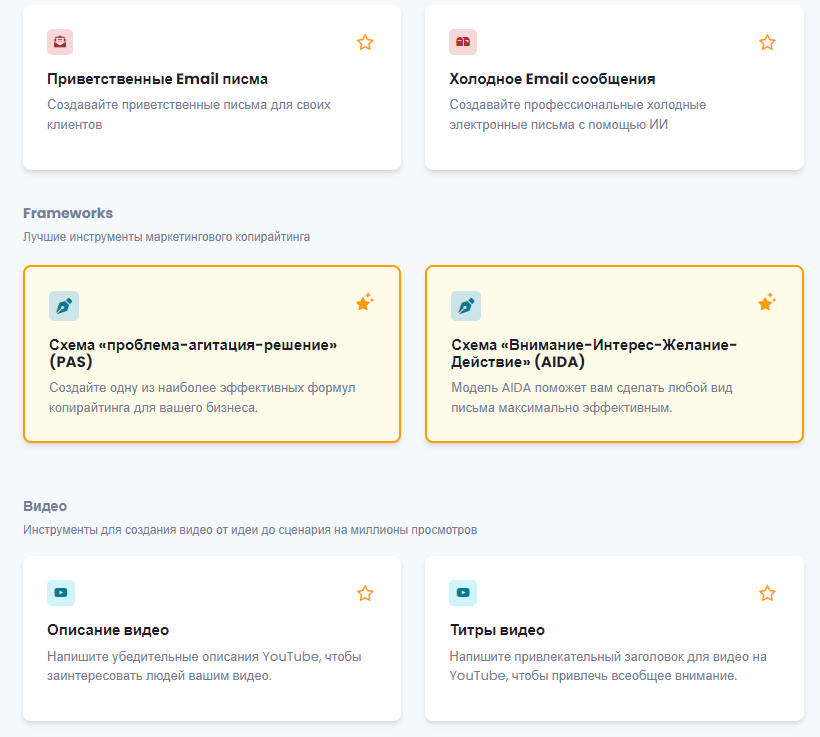Click the PAS framework pen icon
820x737 pixels.
coord(64,306)
